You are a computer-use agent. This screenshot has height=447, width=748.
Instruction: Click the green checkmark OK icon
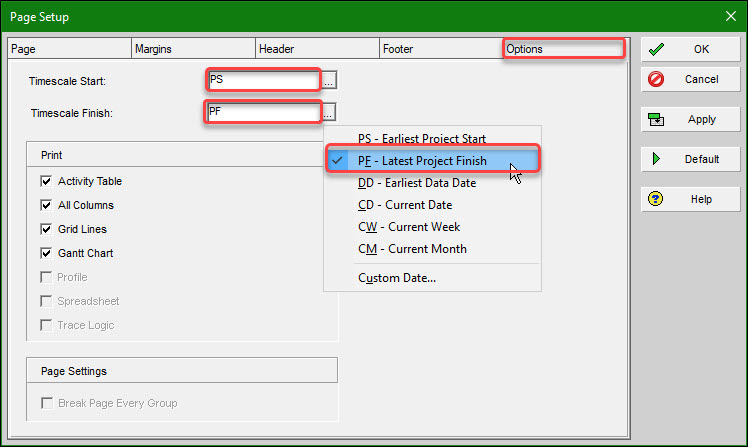tap(657, 49)
